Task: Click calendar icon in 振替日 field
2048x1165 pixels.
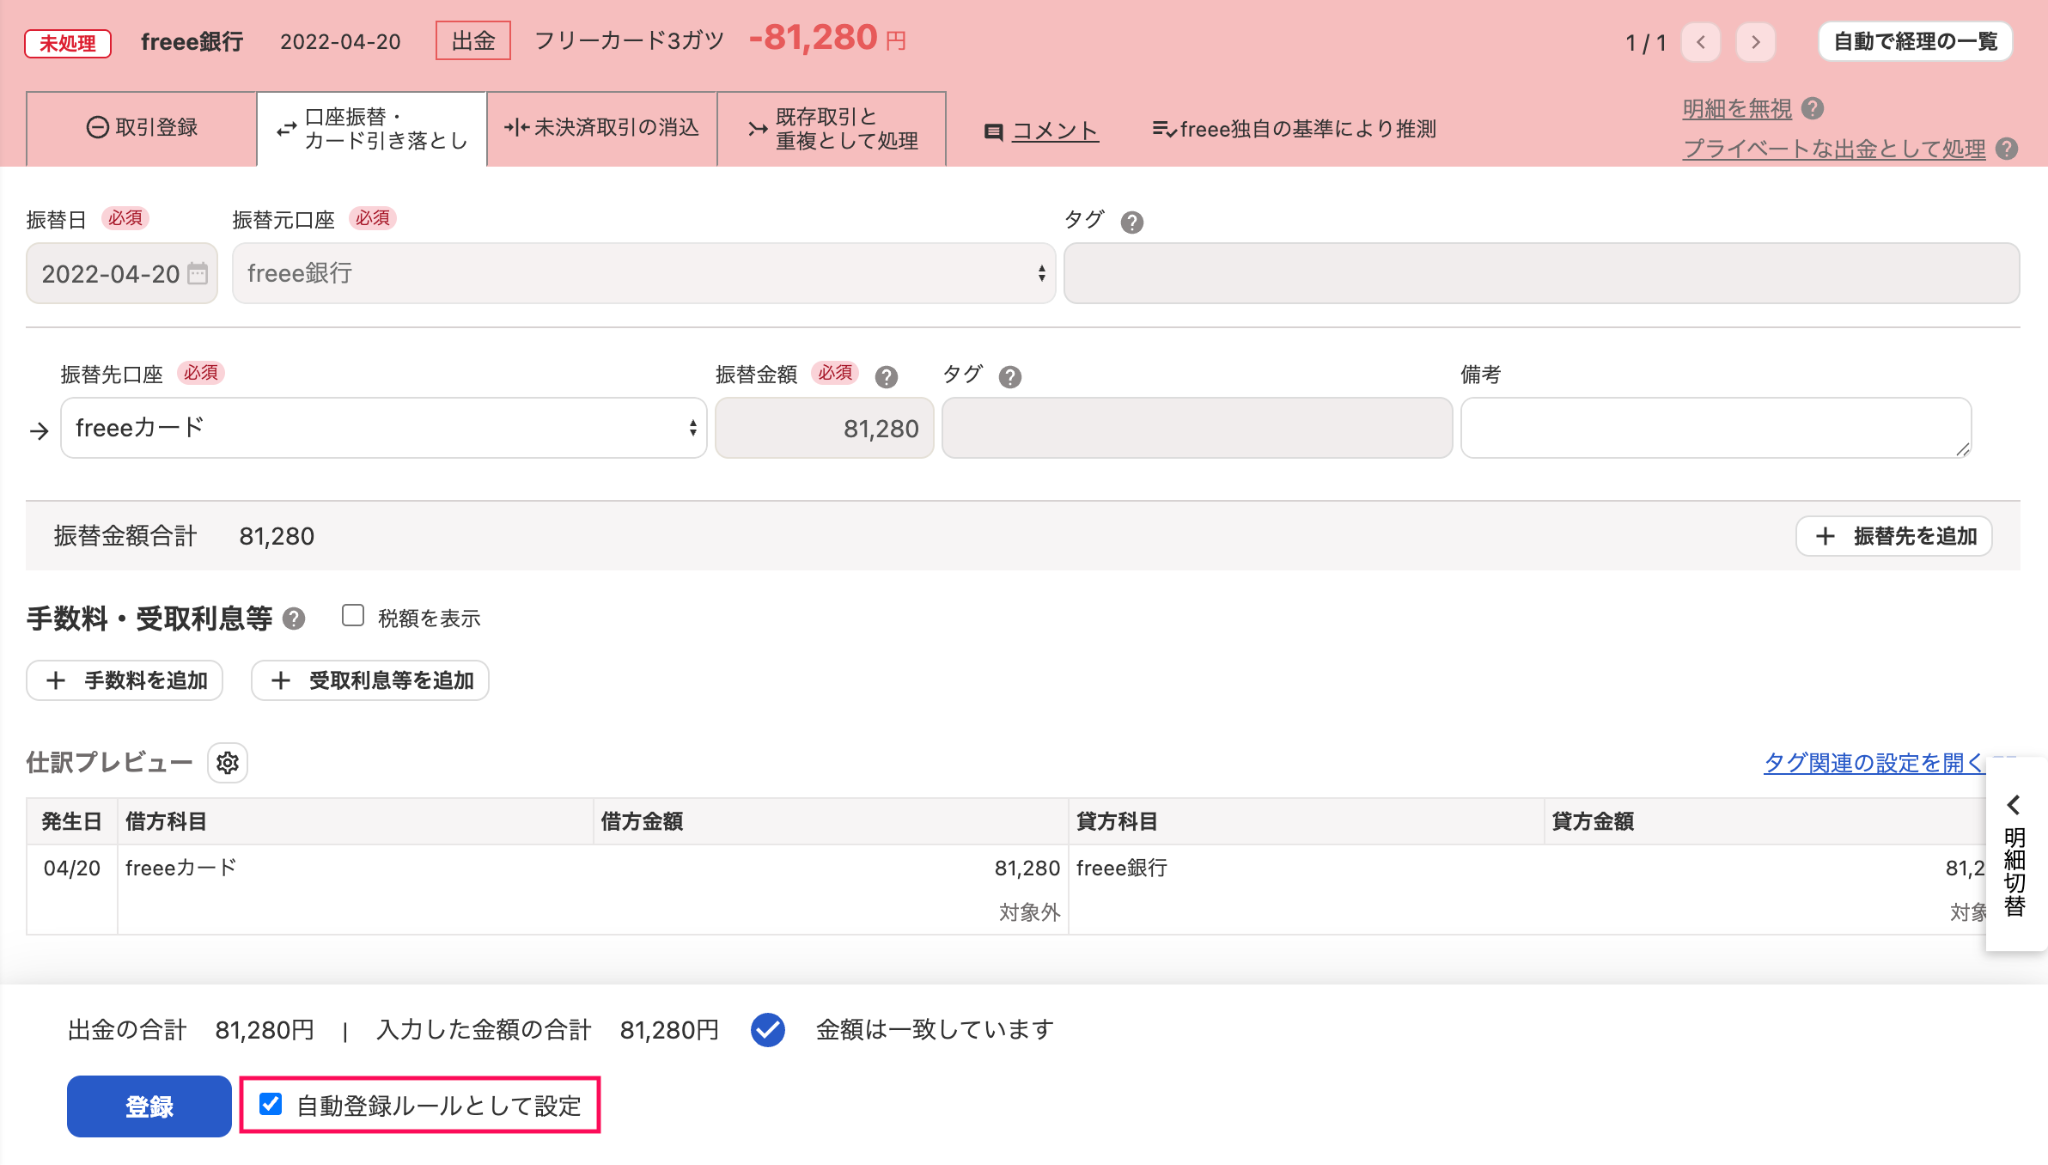Action: (198, 273)
